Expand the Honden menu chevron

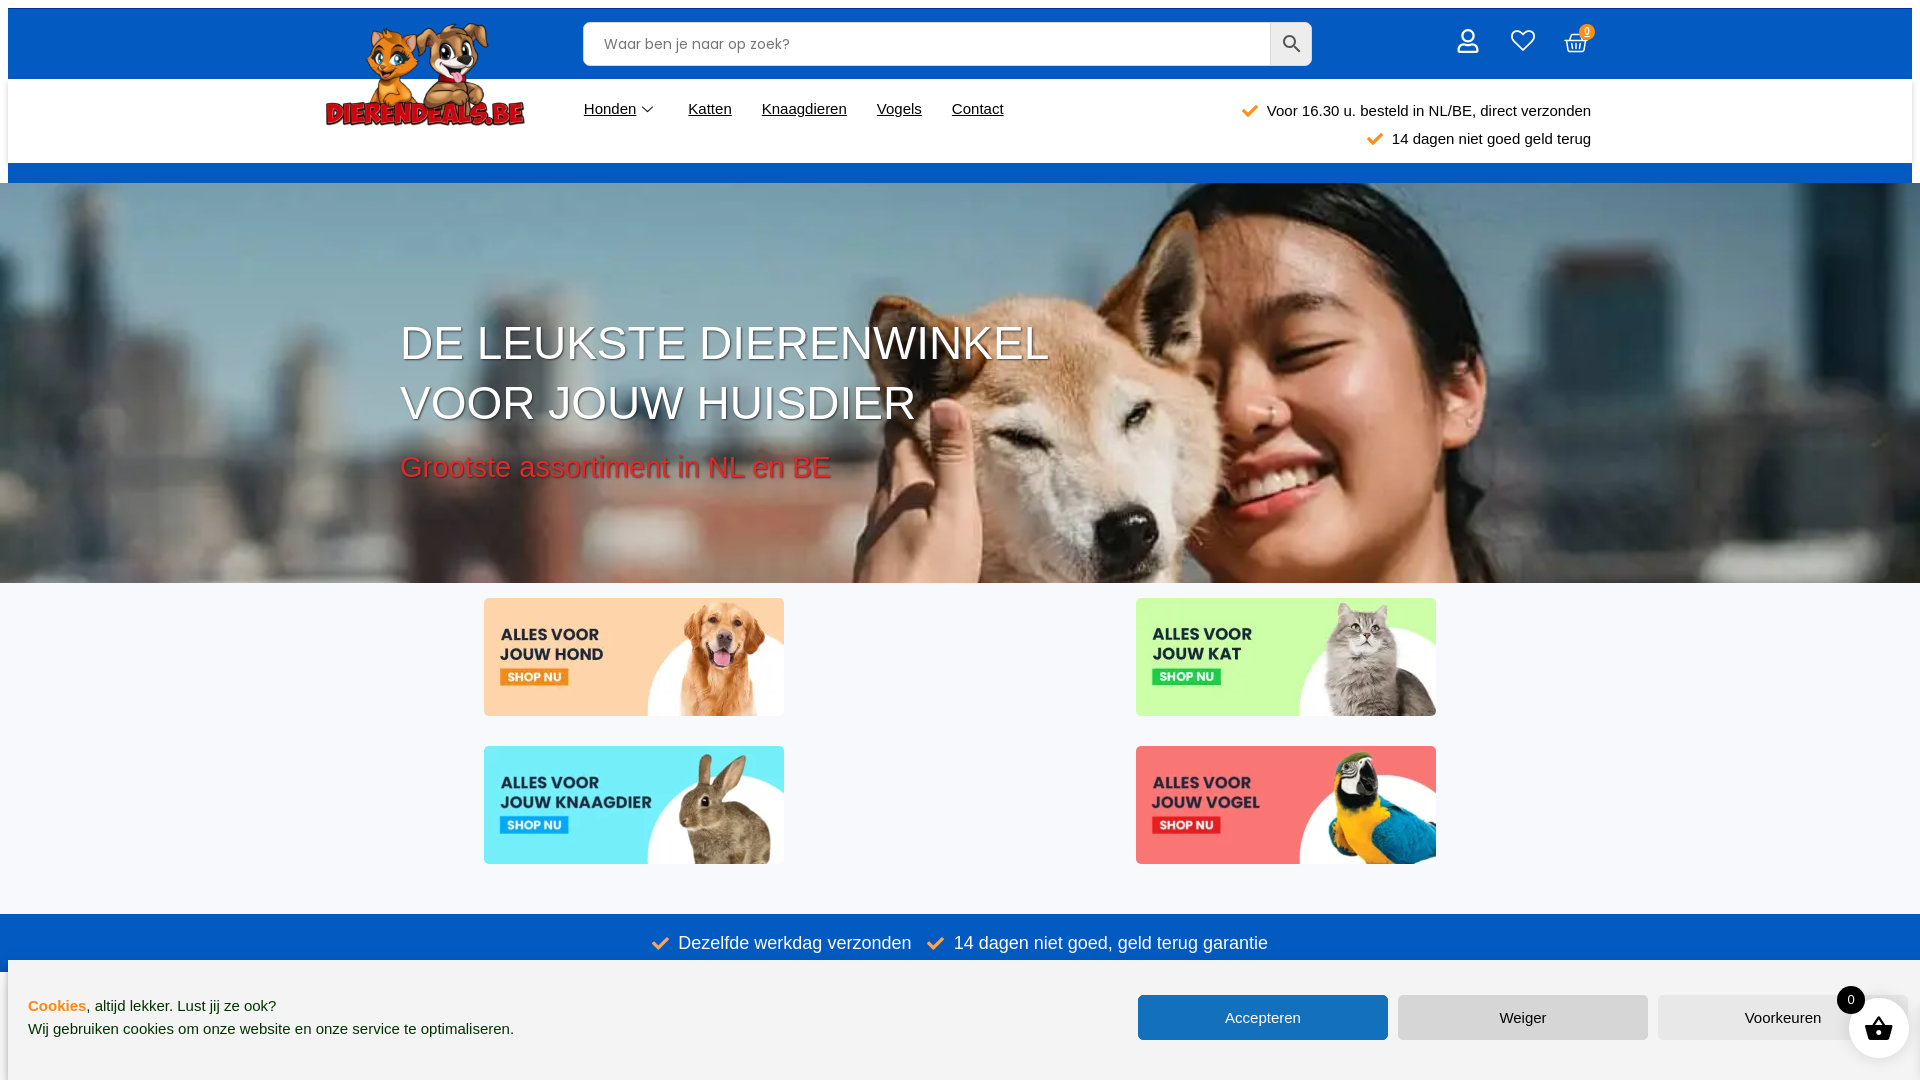(647, 109)
